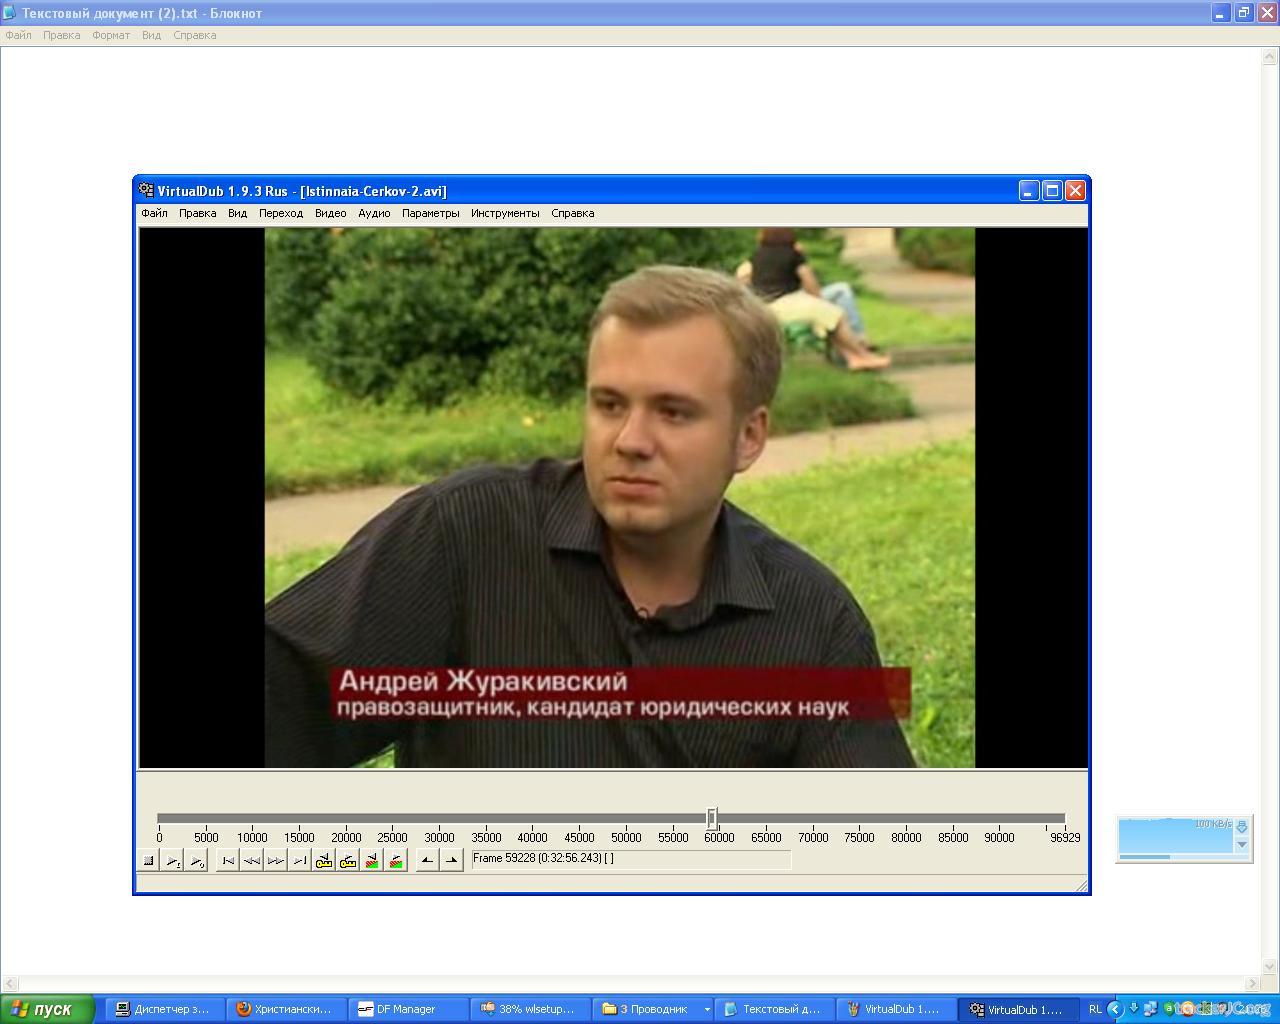Step one frame forward
Image resolution: width=1280 pixels, height=1024 pixels.
[x=276, y=860]
